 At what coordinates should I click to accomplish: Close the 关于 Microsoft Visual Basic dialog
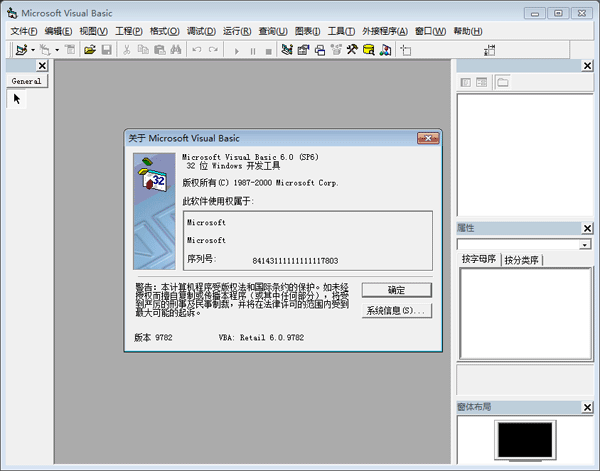pos(428,138)
